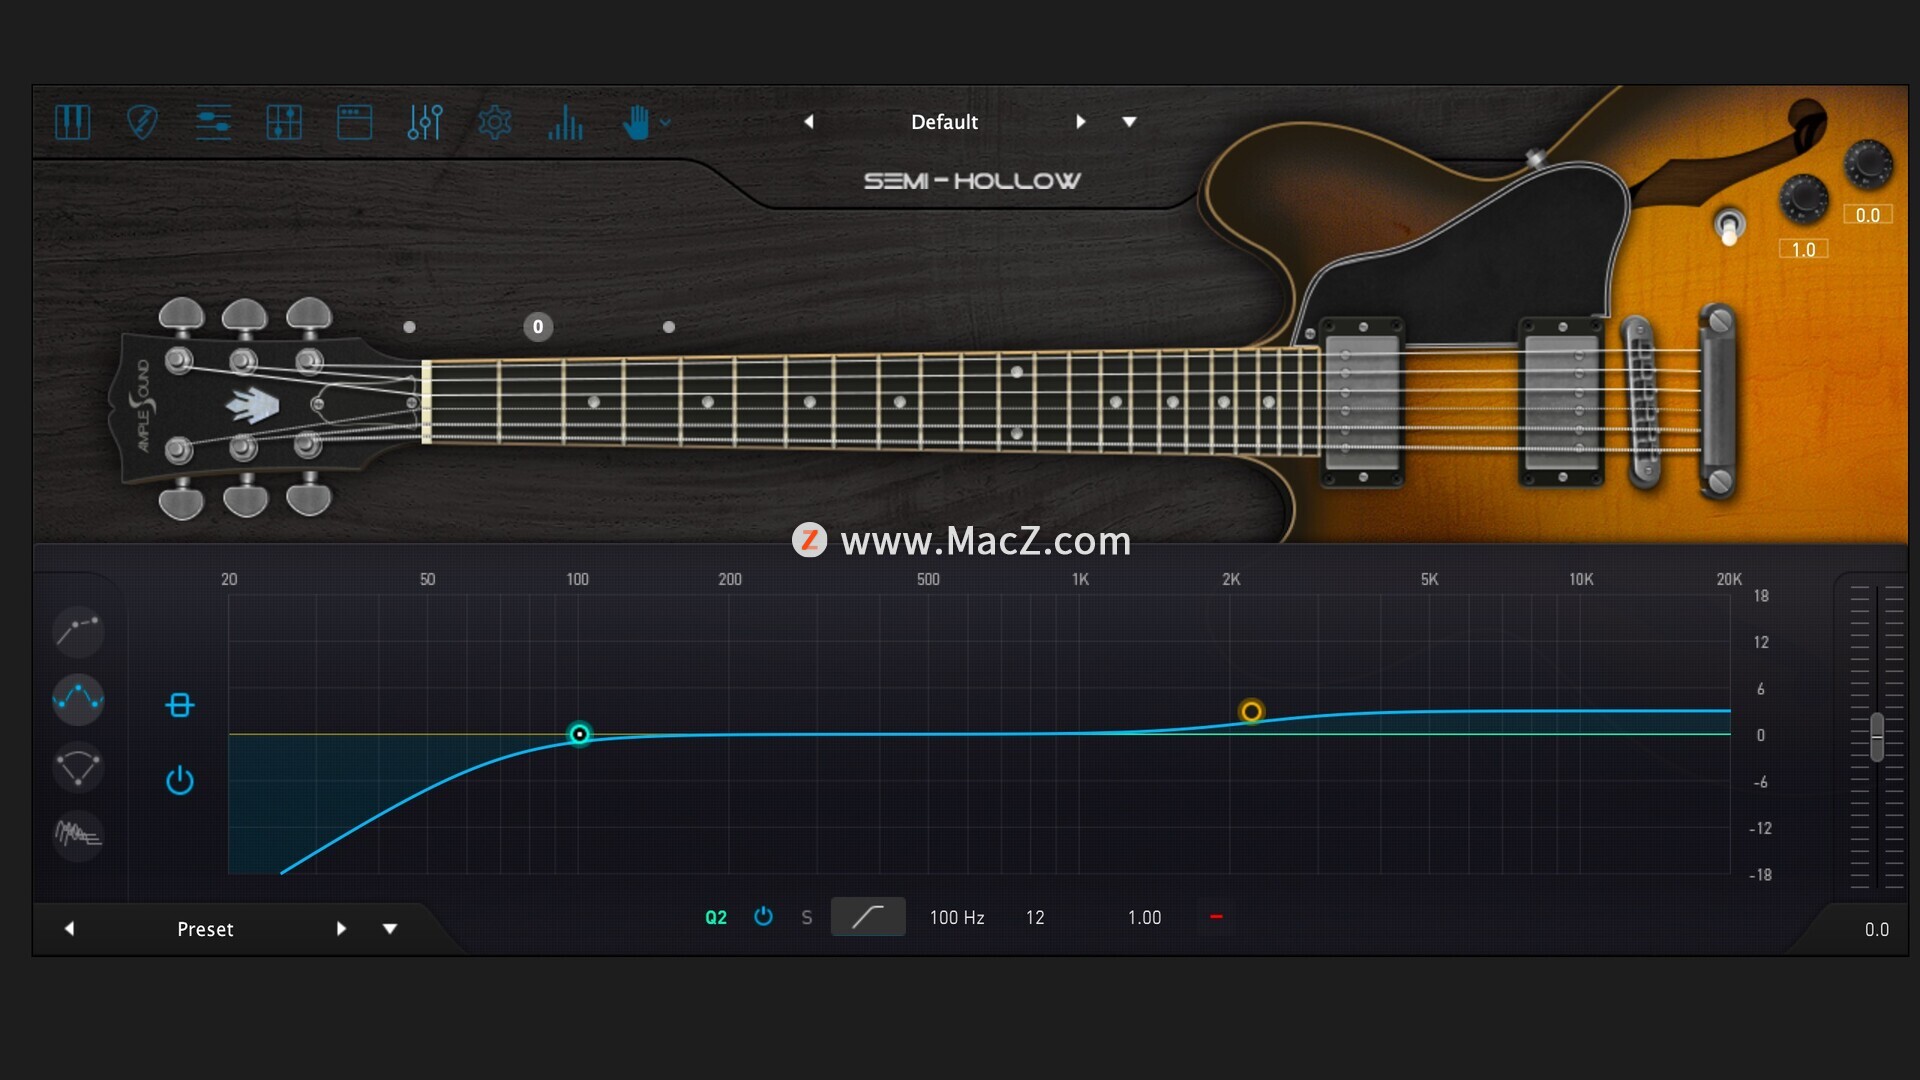Select the waveform icon in sidebar
The image size is (1920, 1080).
click(78, 833)
